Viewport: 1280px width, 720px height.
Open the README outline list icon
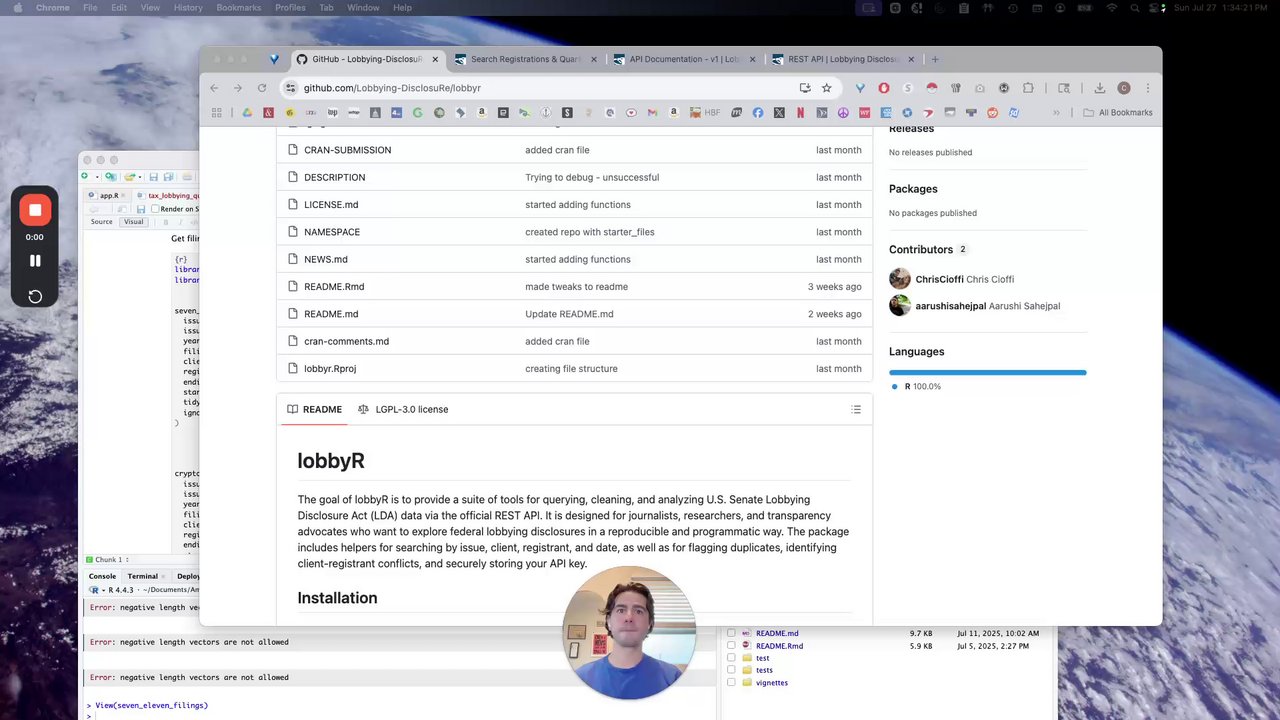pos(856,409)
